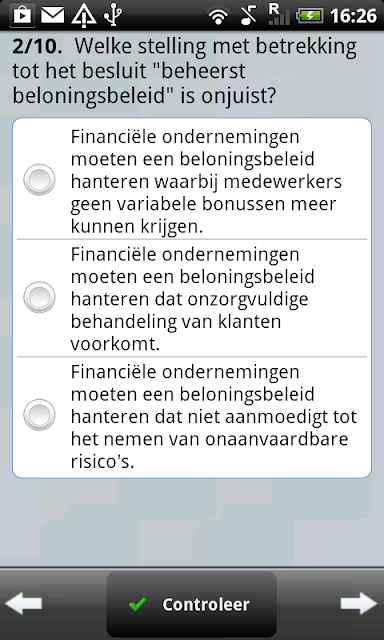Screen dimensions: 384x640
Task: Tap the green checkmark on Controleer
Action: (x=137, y=604)
